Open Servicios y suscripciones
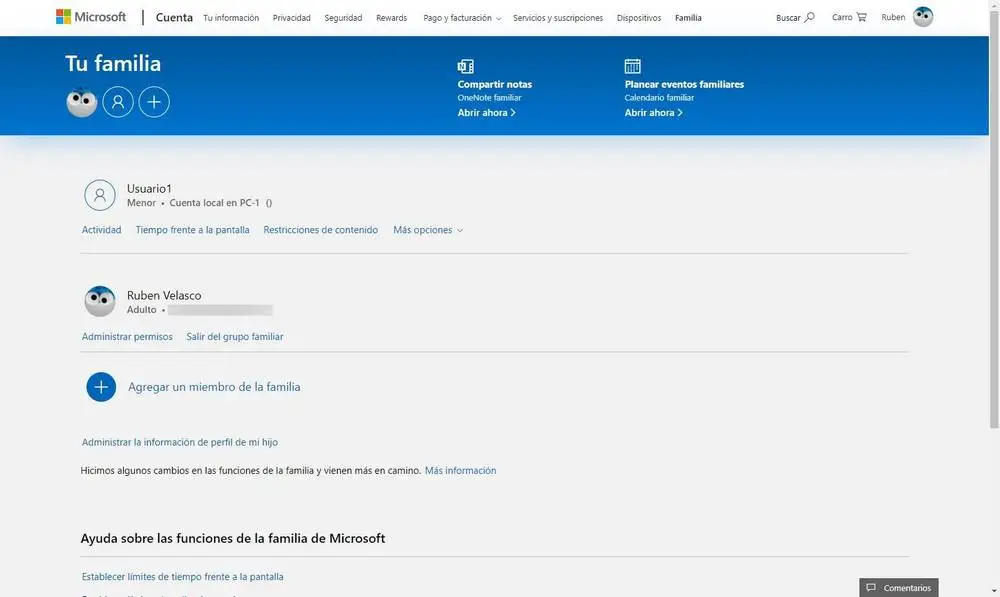Screen dimensions: 1000x597 click(558, 18)
